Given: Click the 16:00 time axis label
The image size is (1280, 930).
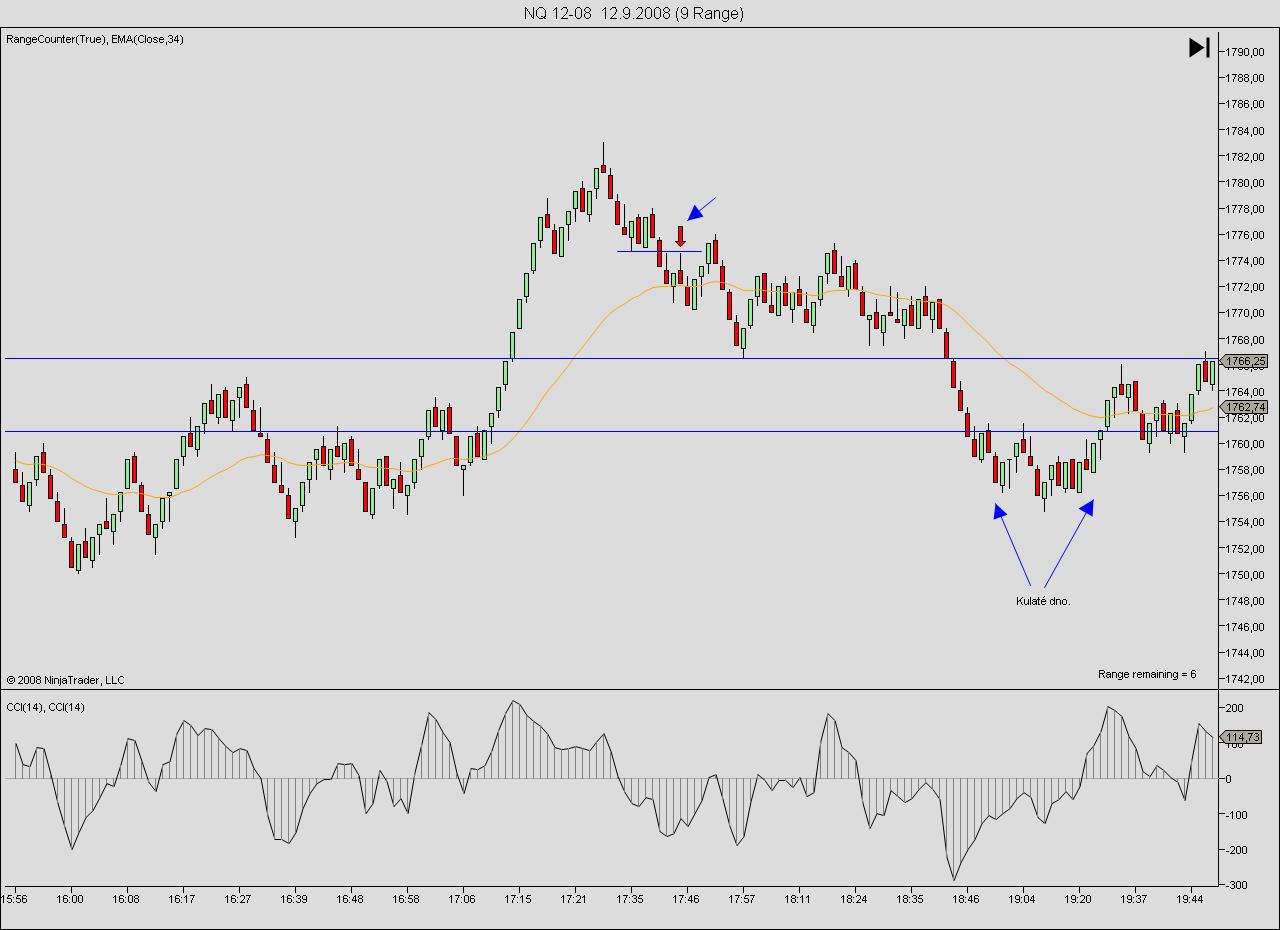Looking at the screenshot, I should [70, 899].
